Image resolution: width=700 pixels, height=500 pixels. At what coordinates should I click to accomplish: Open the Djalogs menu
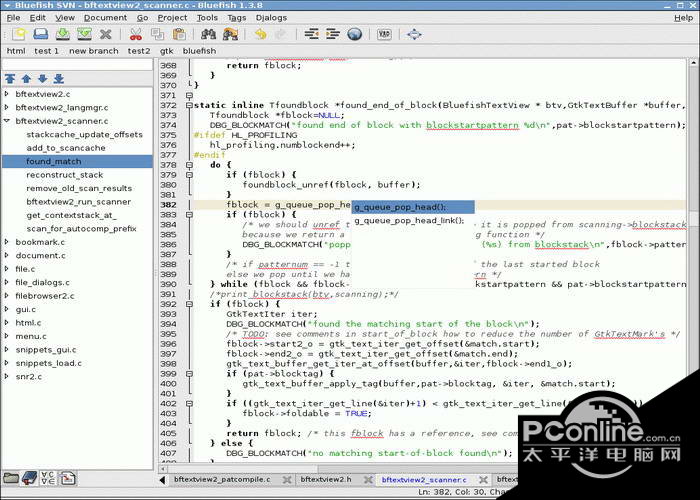tap(271, 17)
